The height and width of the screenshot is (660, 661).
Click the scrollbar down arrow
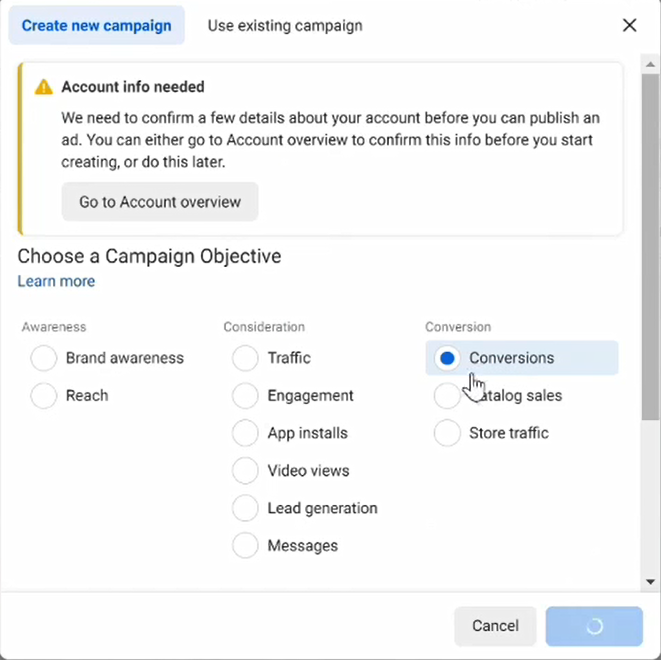point(650,582)
